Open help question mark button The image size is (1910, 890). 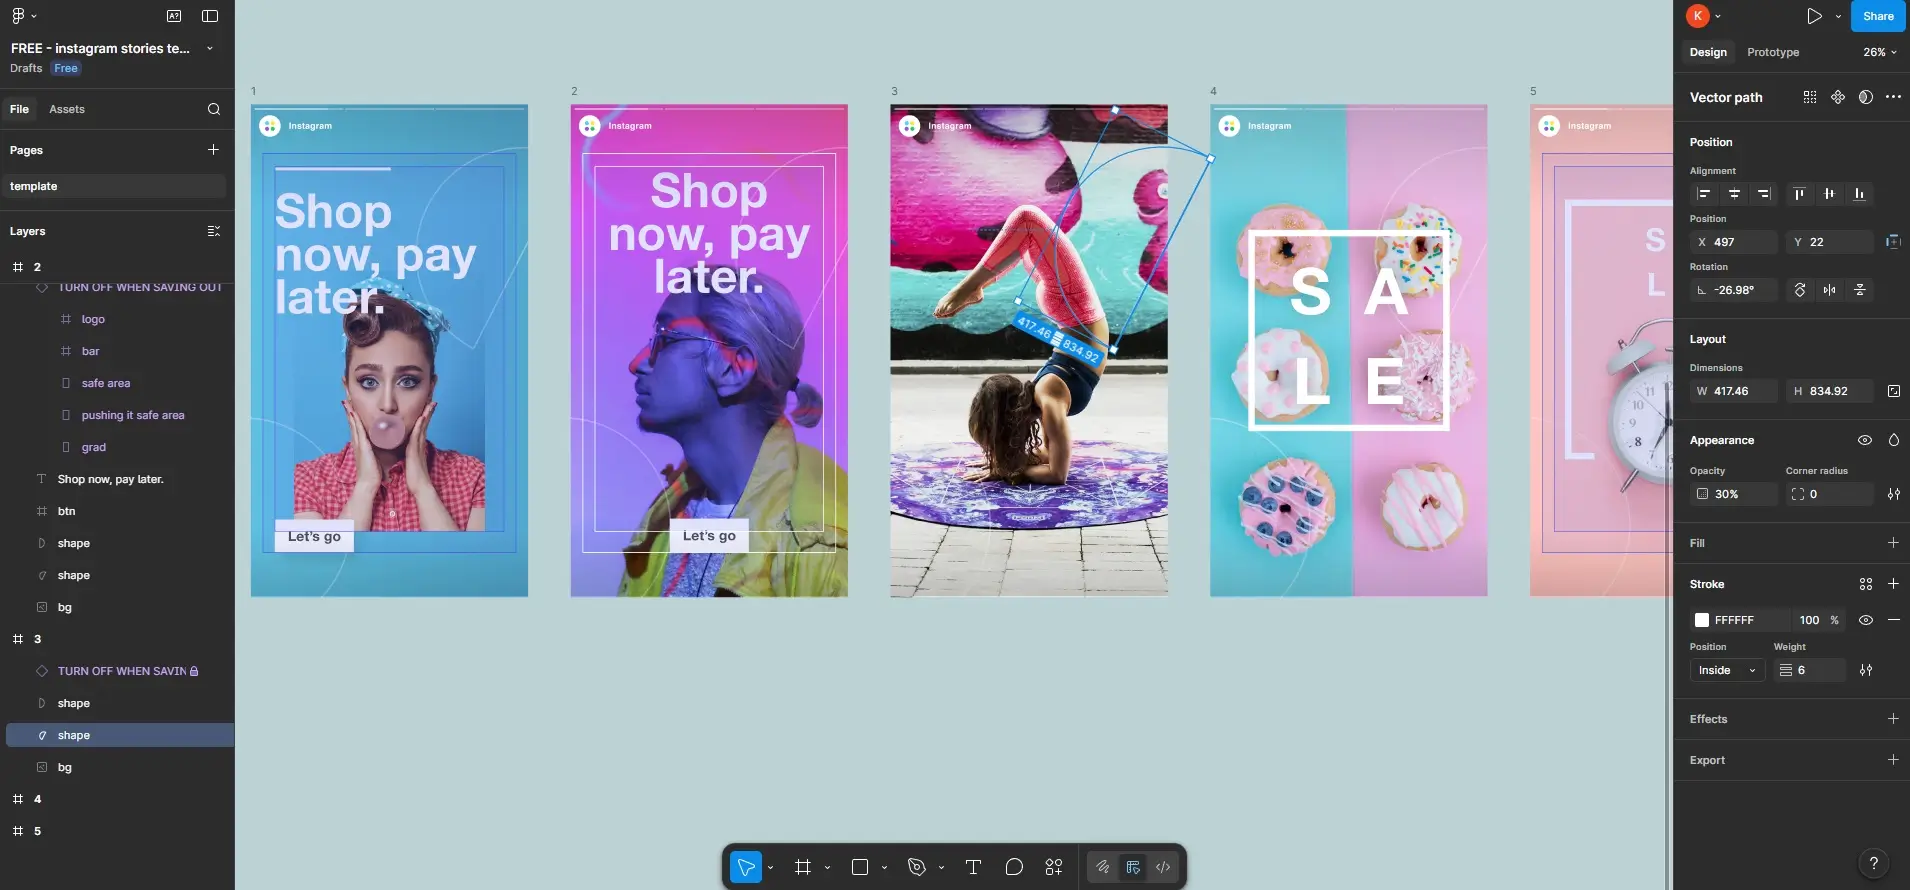tap(1873, 863)
